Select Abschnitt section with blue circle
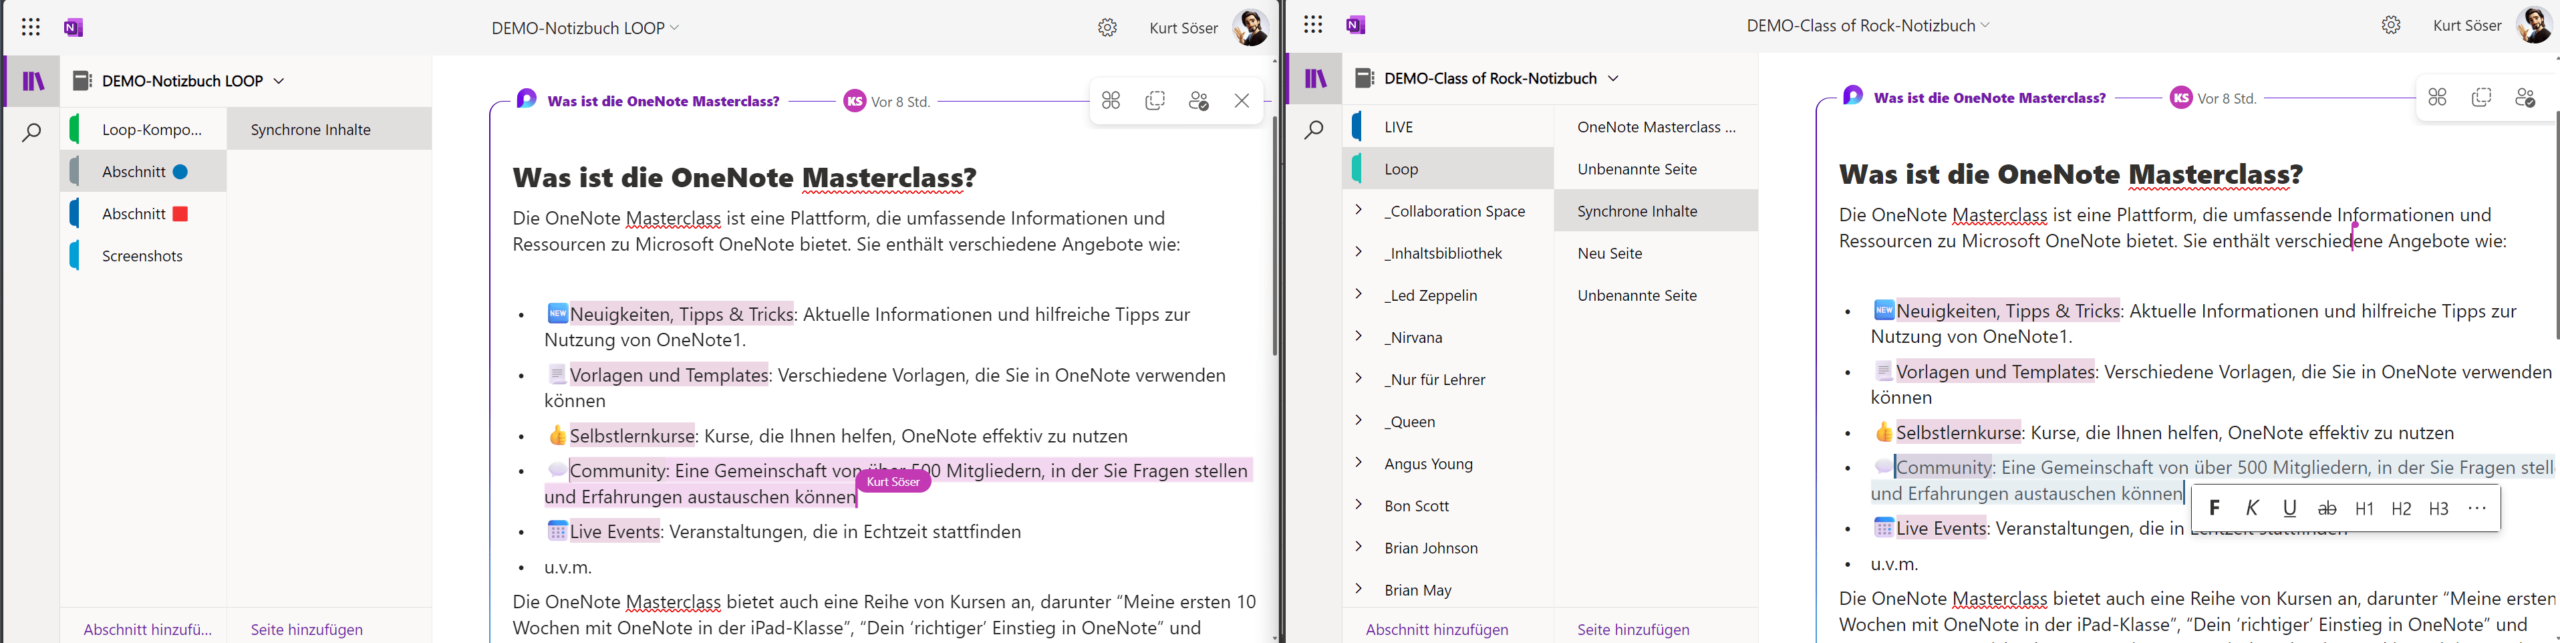Viewport: 2560px width, 643px height. (x=144, y=171)
